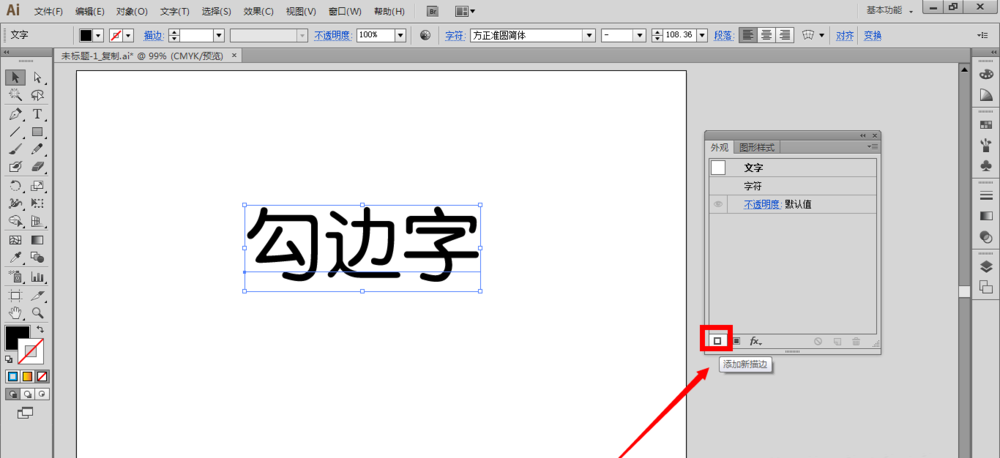Switch to 外观 tab
Viewport: 1000px width, 458px height.
click(x=719, y=147)
